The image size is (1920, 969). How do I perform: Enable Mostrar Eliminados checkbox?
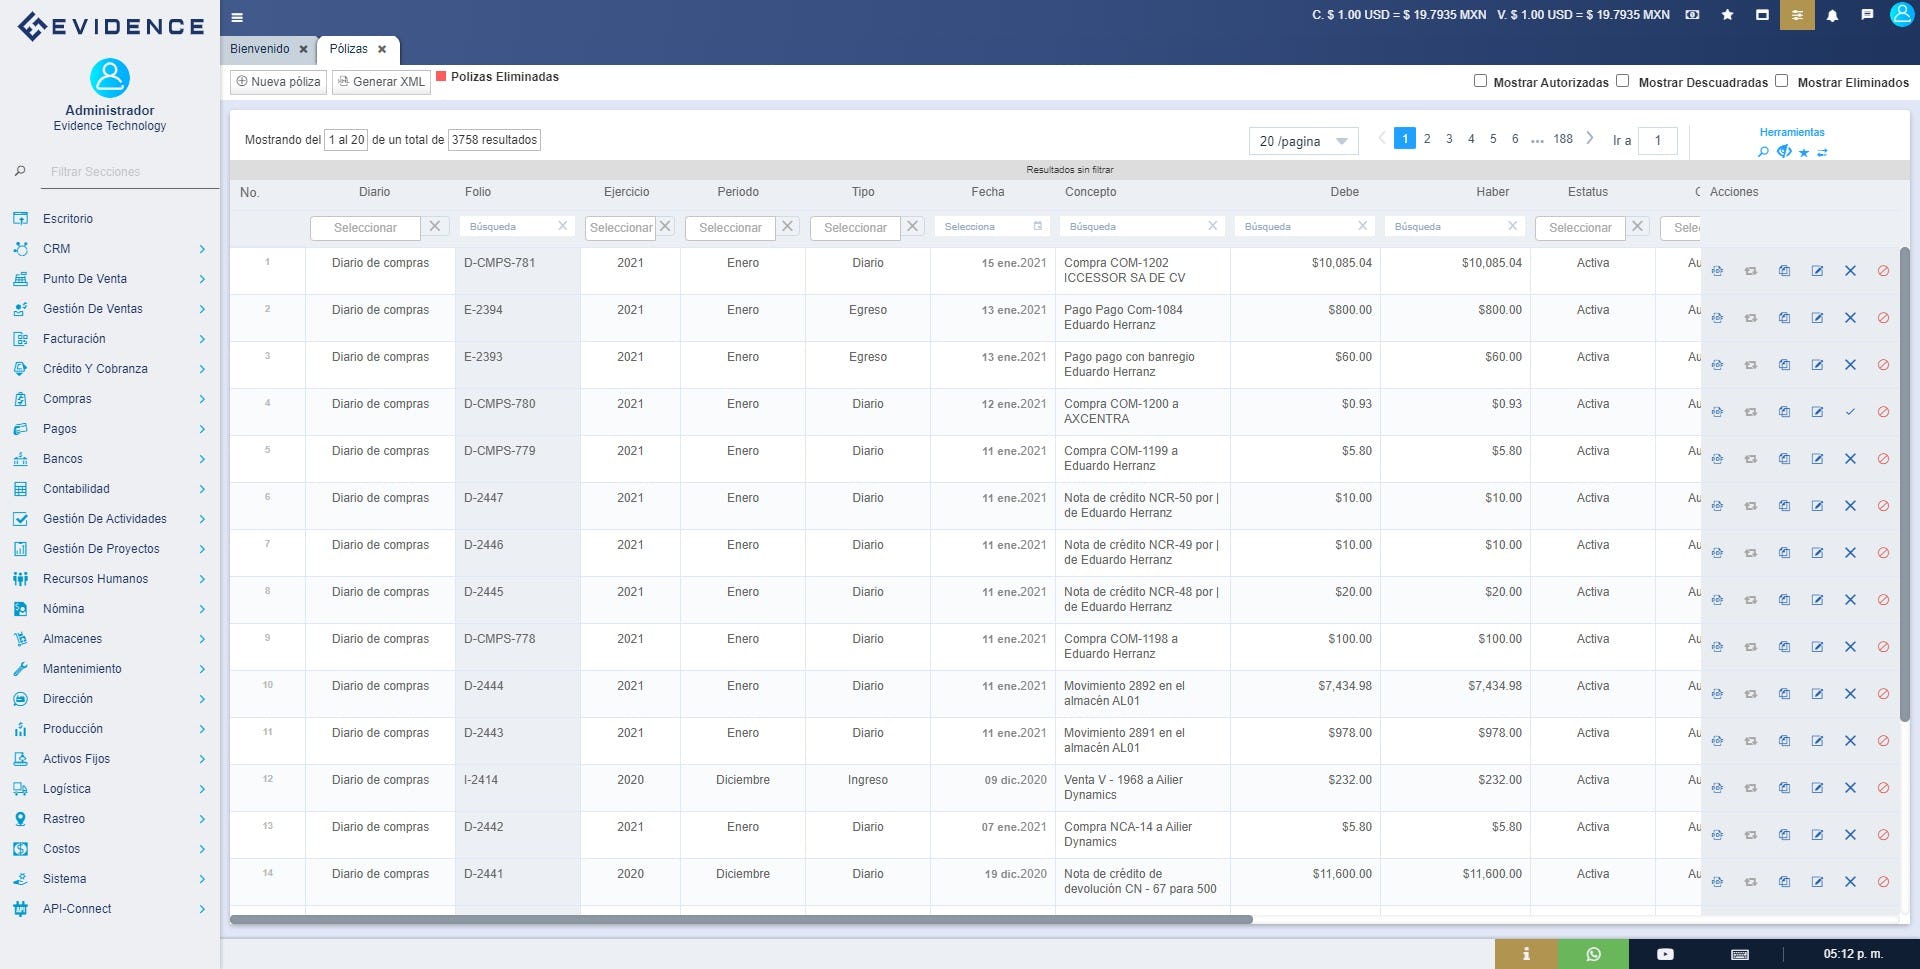click(1782, 80)
